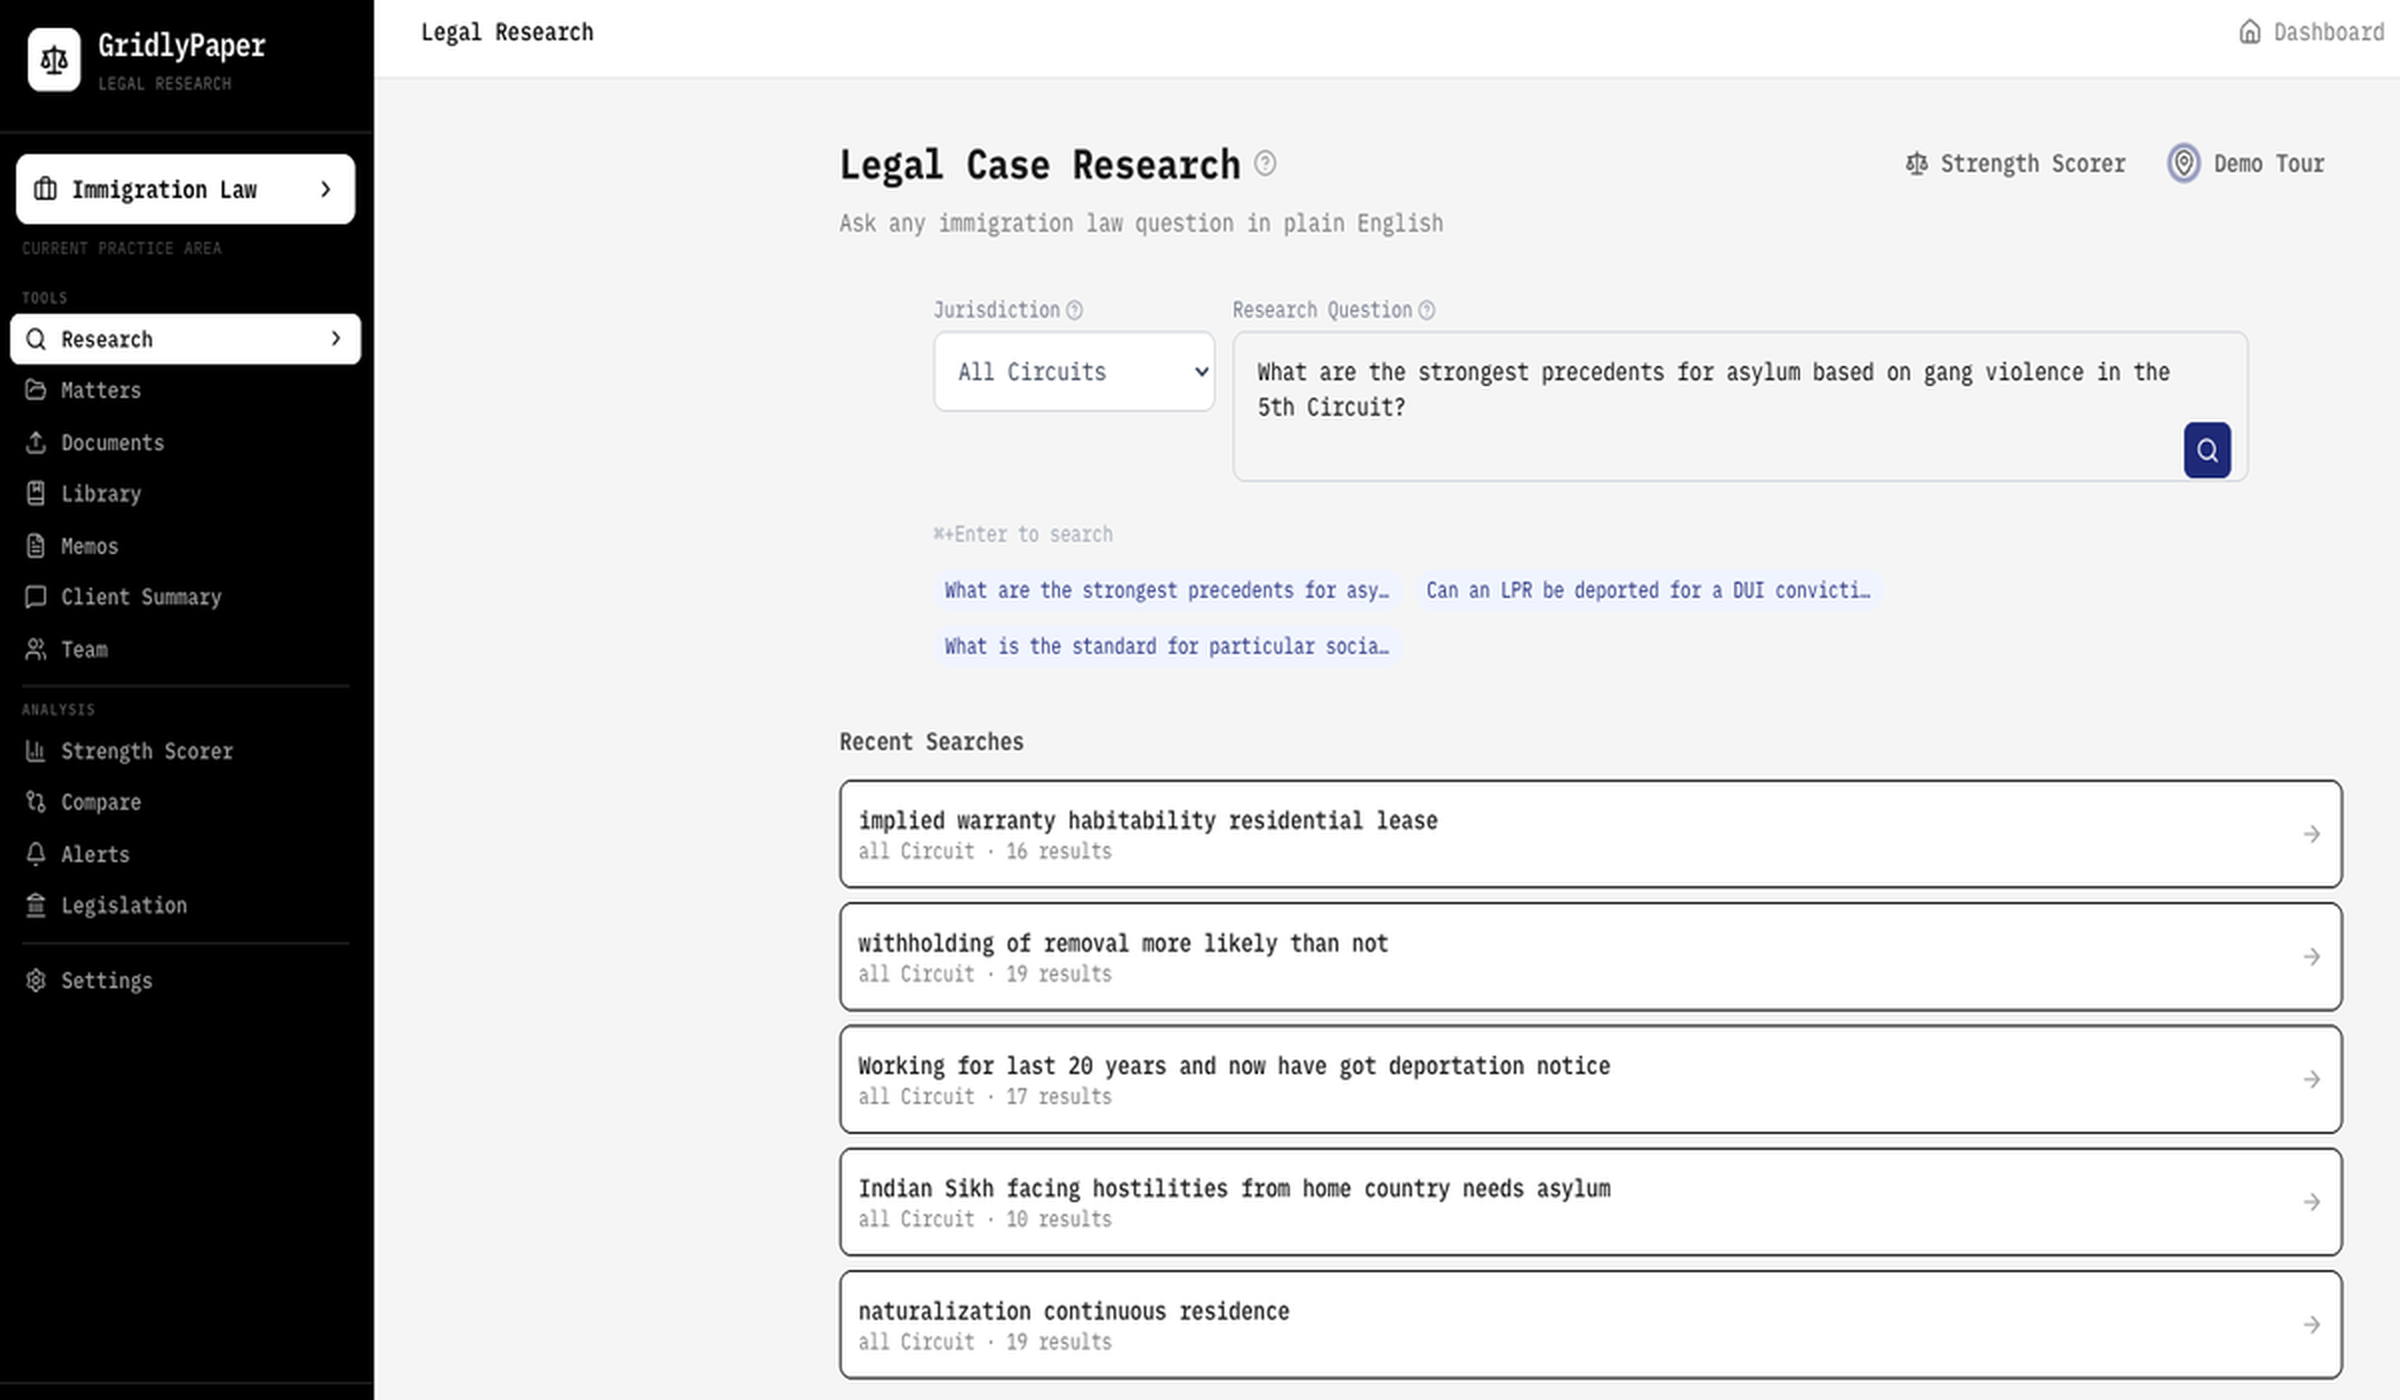The image size is (2400, 1400).
Task: Start the Demo Tour
Action: 2246,163
